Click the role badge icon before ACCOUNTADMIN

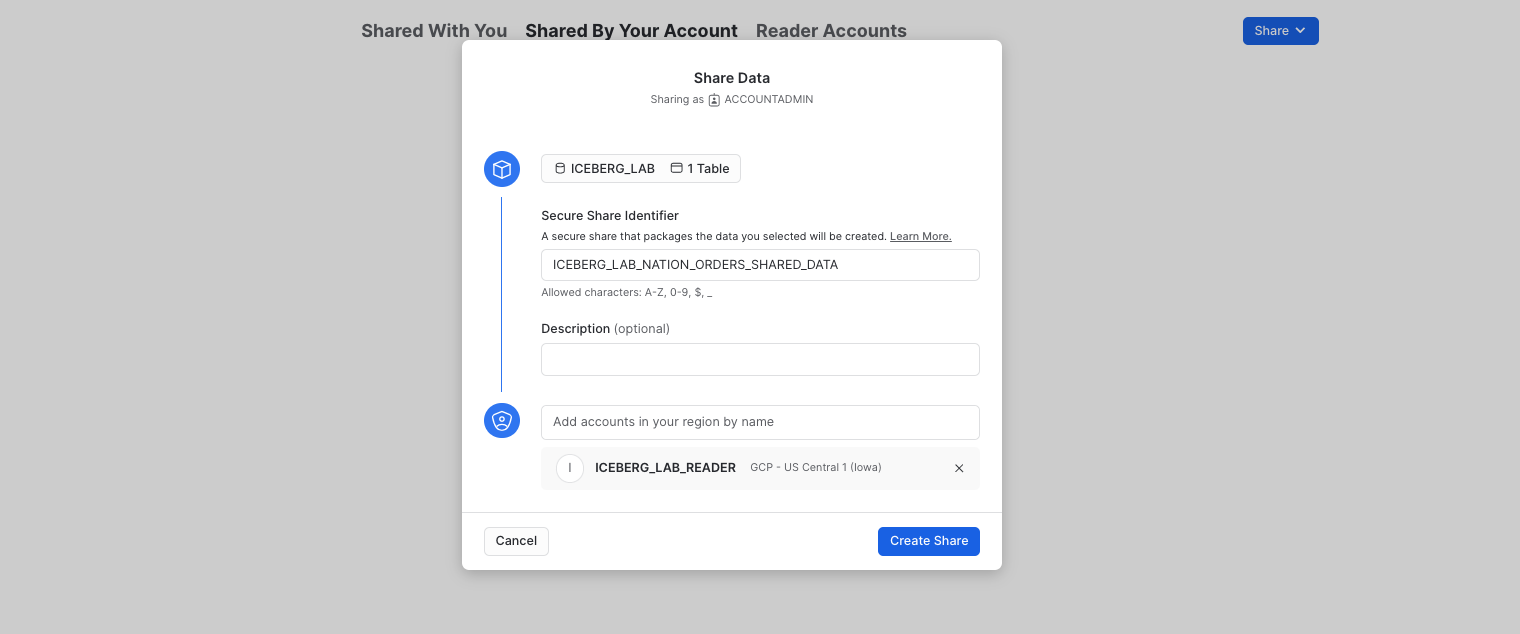[x=714, y=99]
